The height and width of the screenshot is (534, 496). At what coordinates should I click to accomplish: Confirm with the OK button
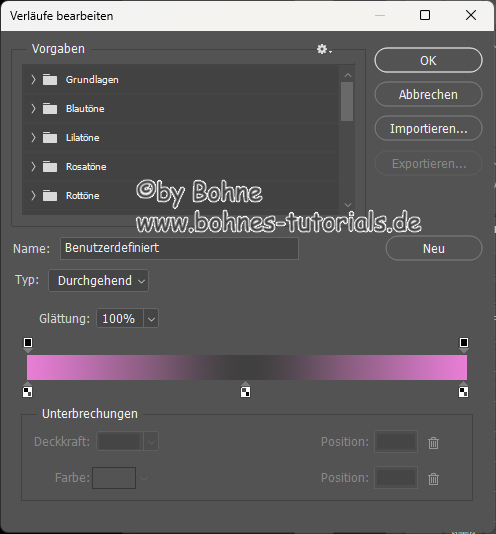coord(428,60)
